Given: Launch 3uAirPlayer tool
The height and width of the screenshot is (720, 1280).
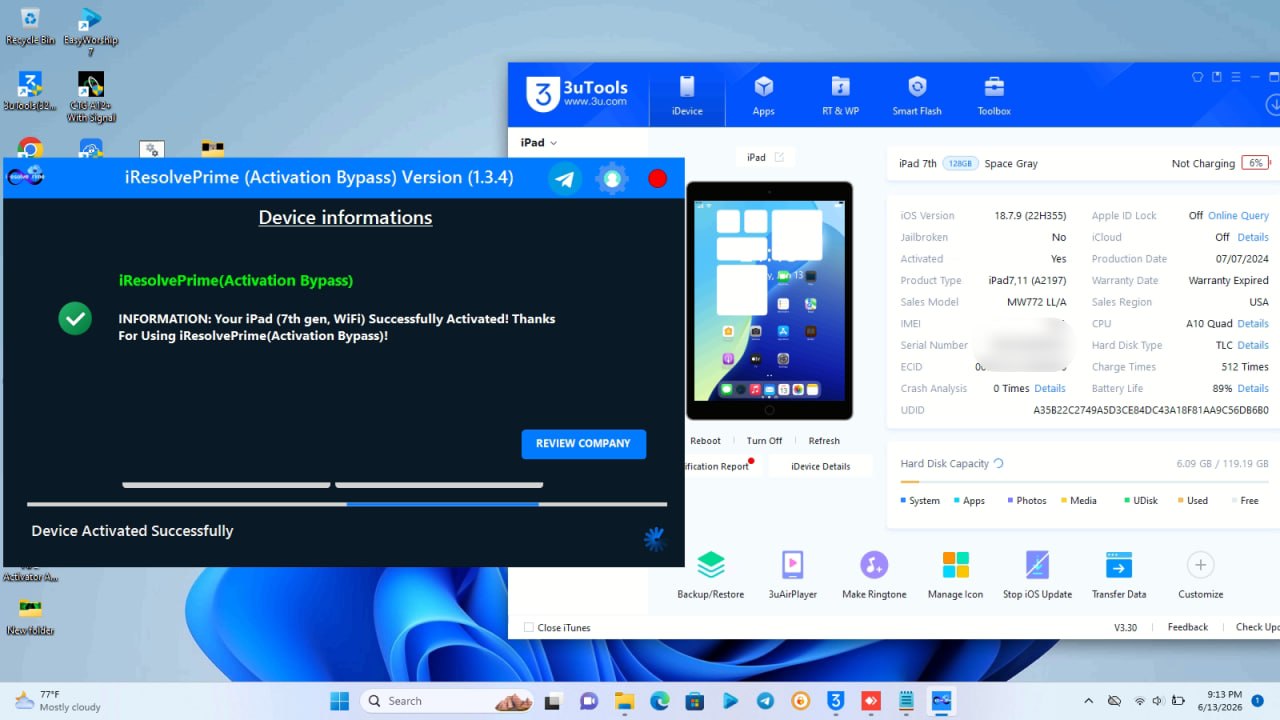Looking at the screenshot, I should pos(792,575).
